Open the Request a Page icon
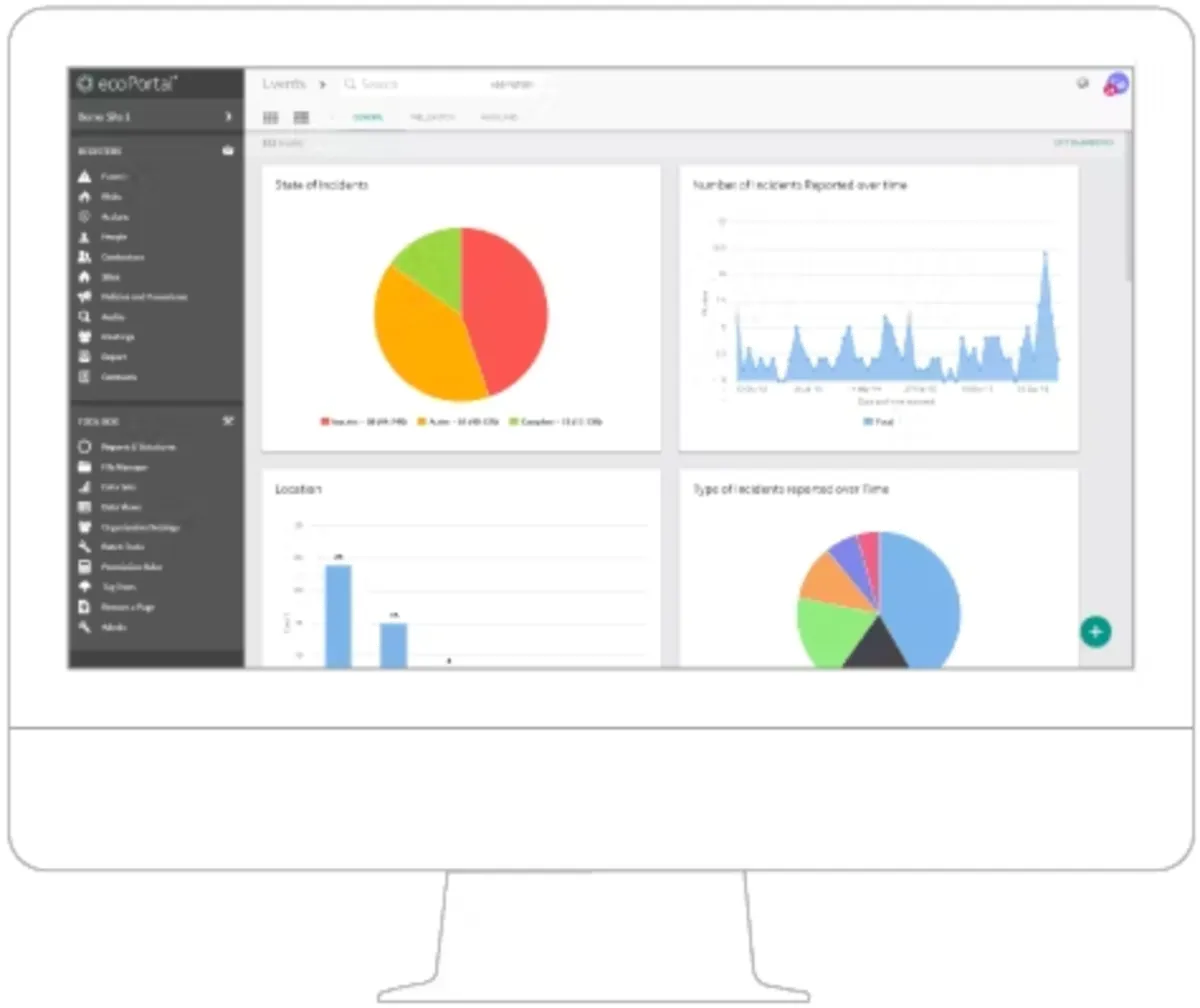Image resolution: width=1200 pixels, height=1008 pixels. [x=85, y=607]
